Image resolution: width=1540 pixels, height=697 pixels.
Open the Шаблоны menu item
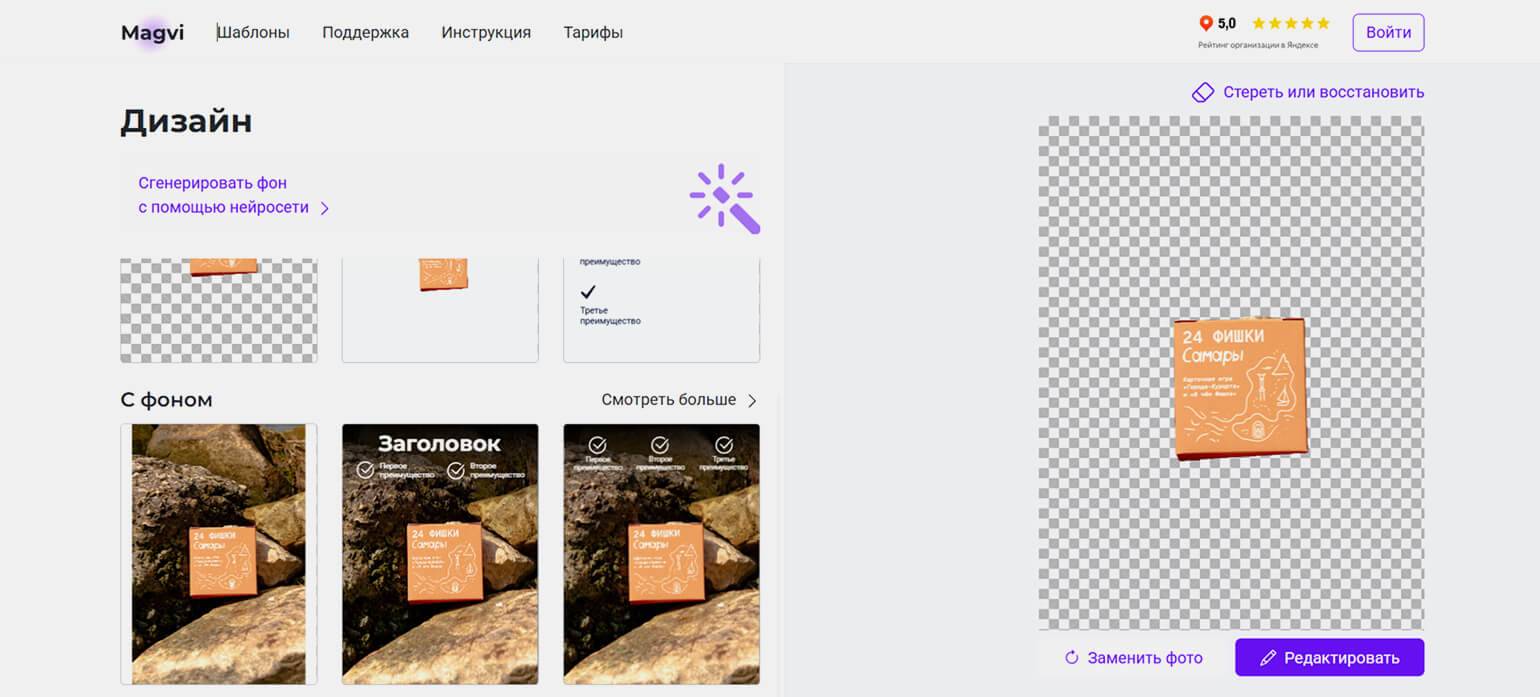click(x=254, y=32)
